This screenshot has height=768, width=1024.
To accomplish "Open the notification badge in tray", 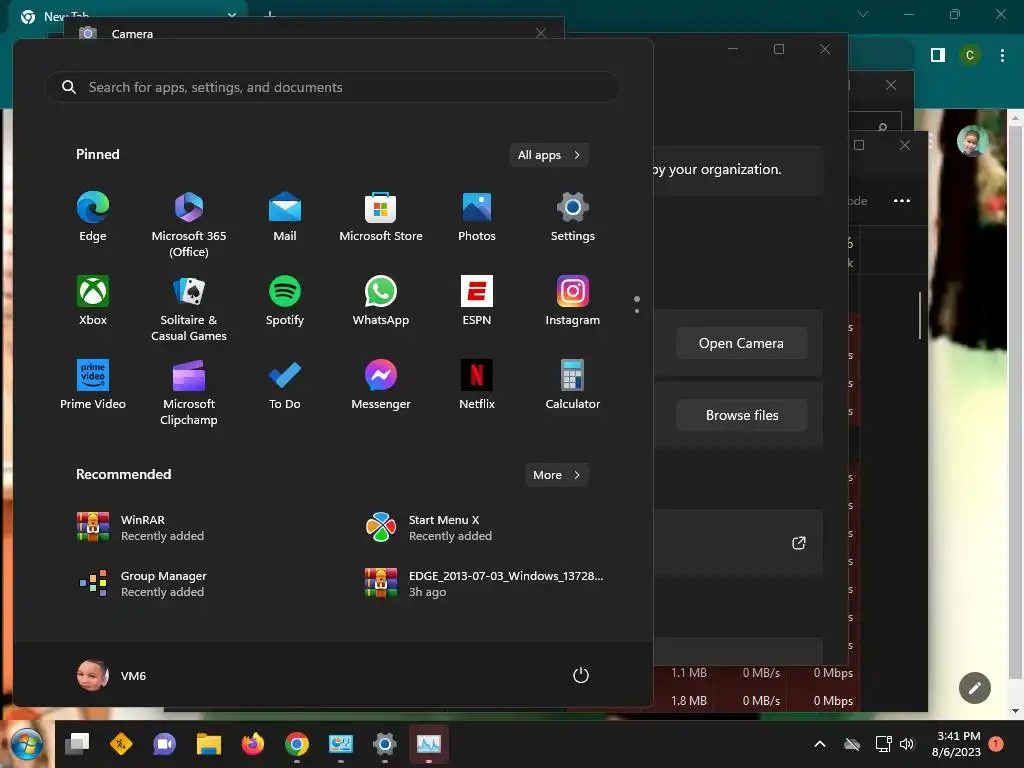I will (996, 744).
